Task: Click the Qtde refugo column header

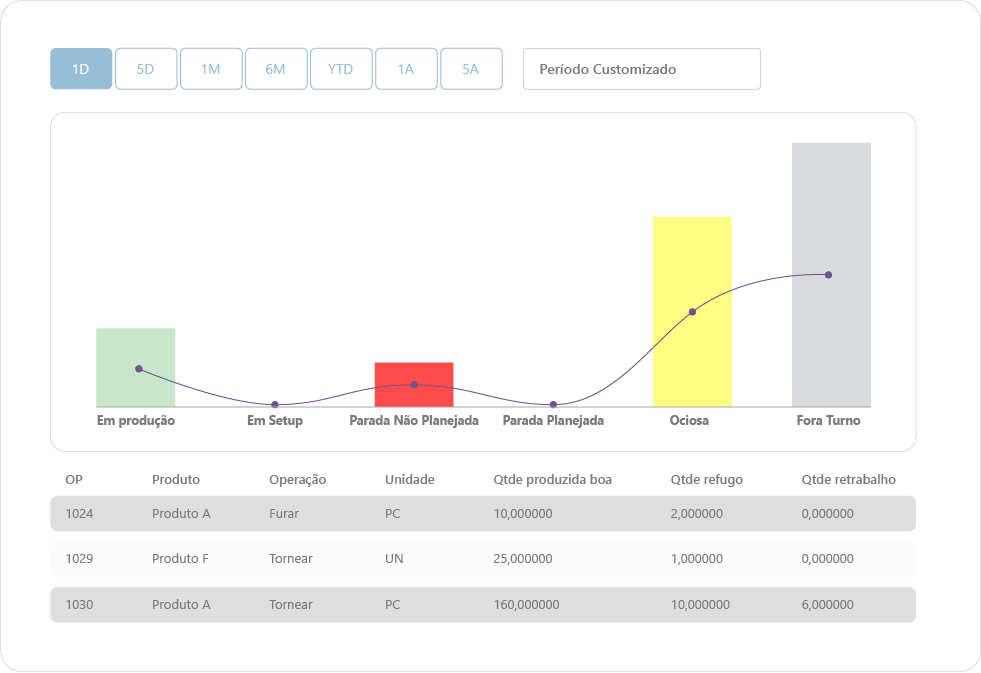Action: click(x=707, y=480)
